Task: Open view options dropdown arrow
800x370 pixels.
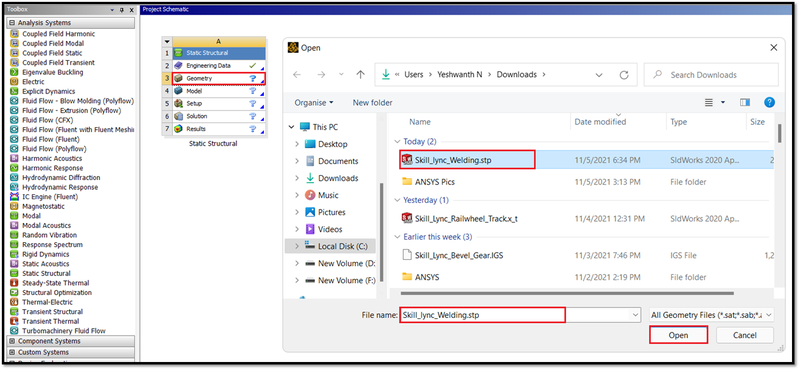Action: coord(723,103)
